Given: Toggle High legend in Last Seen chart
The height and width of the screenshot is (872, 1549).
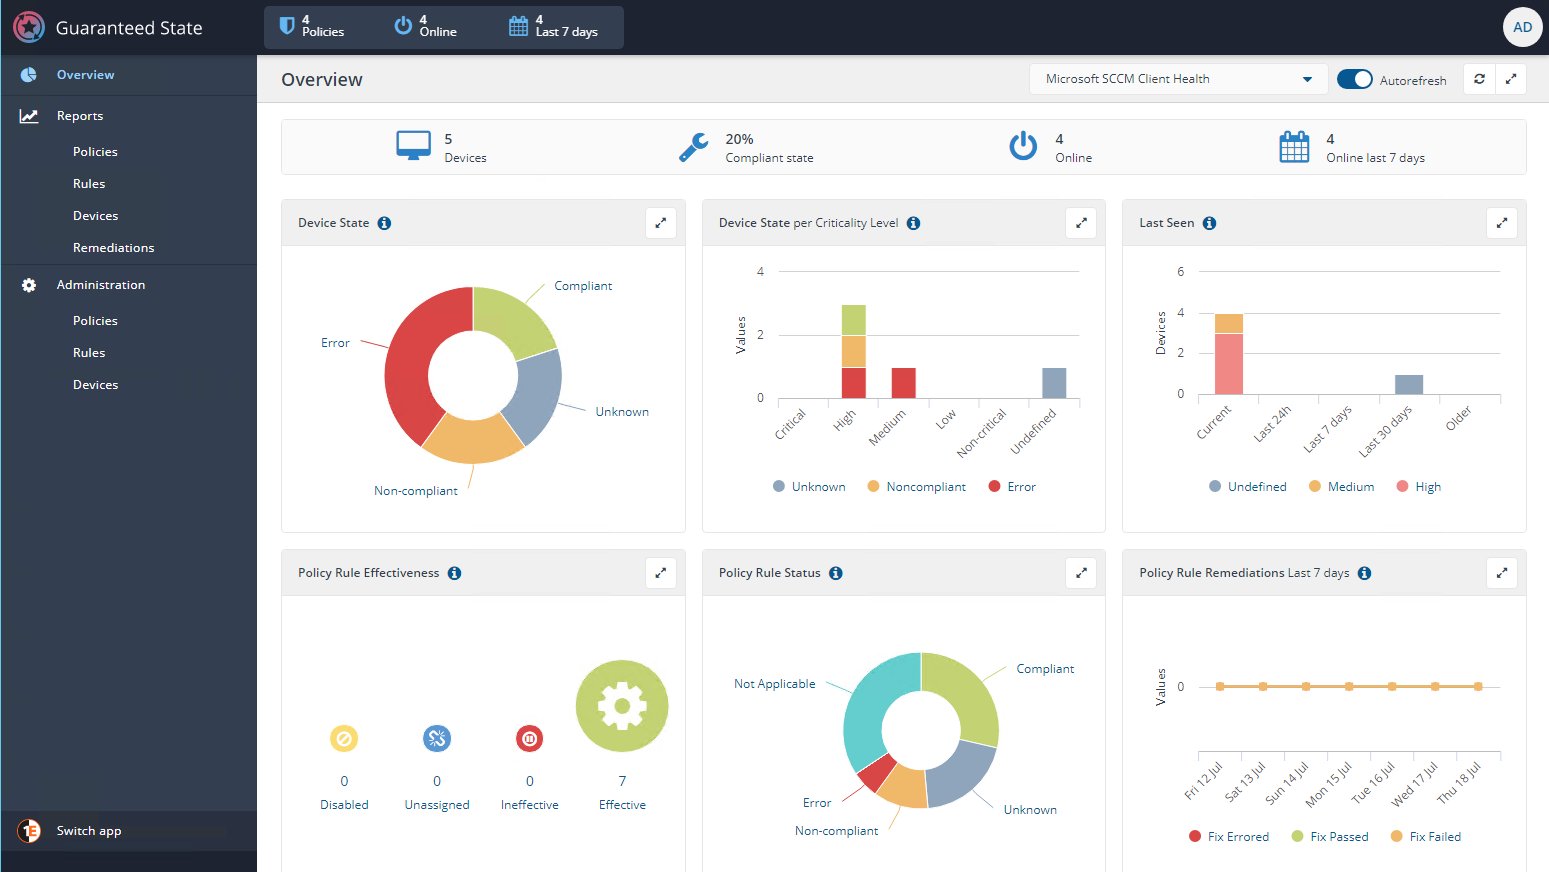Looking at the screenshot, I should (x=1419, y=487).
